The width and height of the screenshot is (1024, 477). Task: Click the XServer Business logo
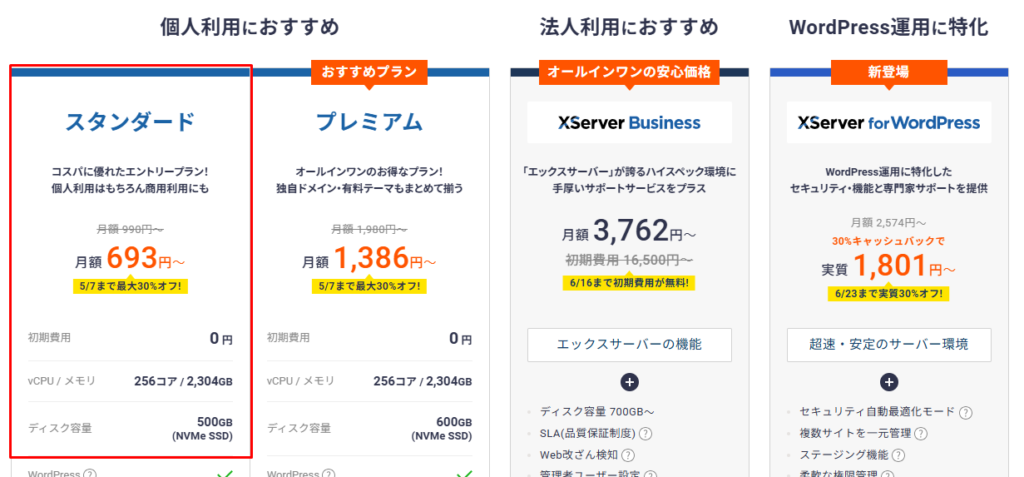[629, 123]
